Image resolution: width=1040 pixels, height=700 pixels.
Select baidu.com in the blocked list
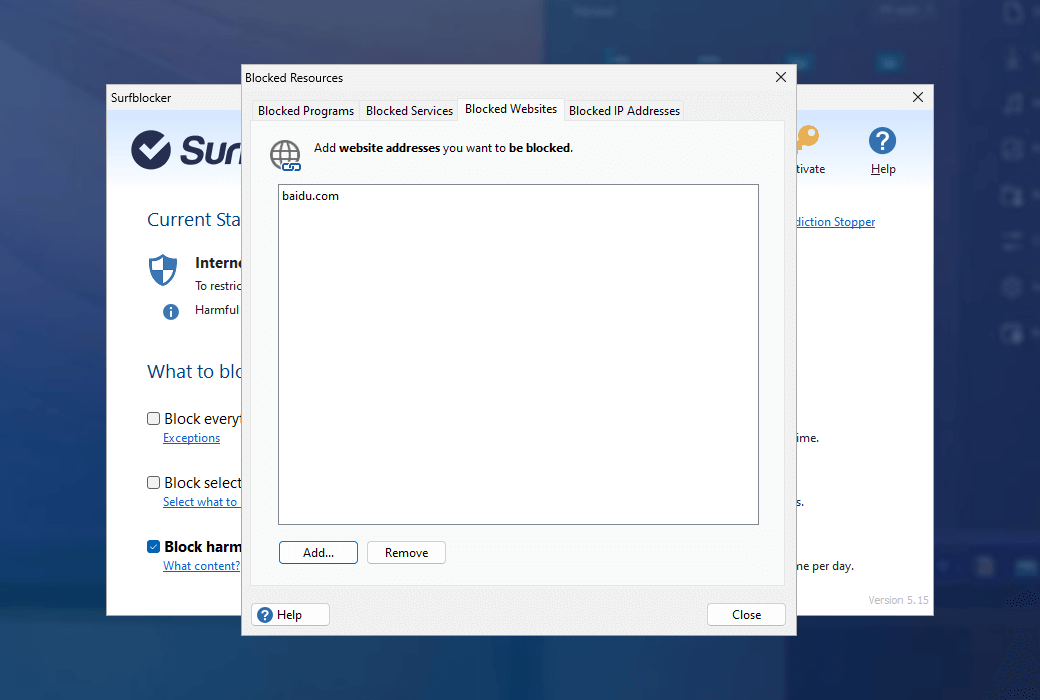[x=310, y=196]
